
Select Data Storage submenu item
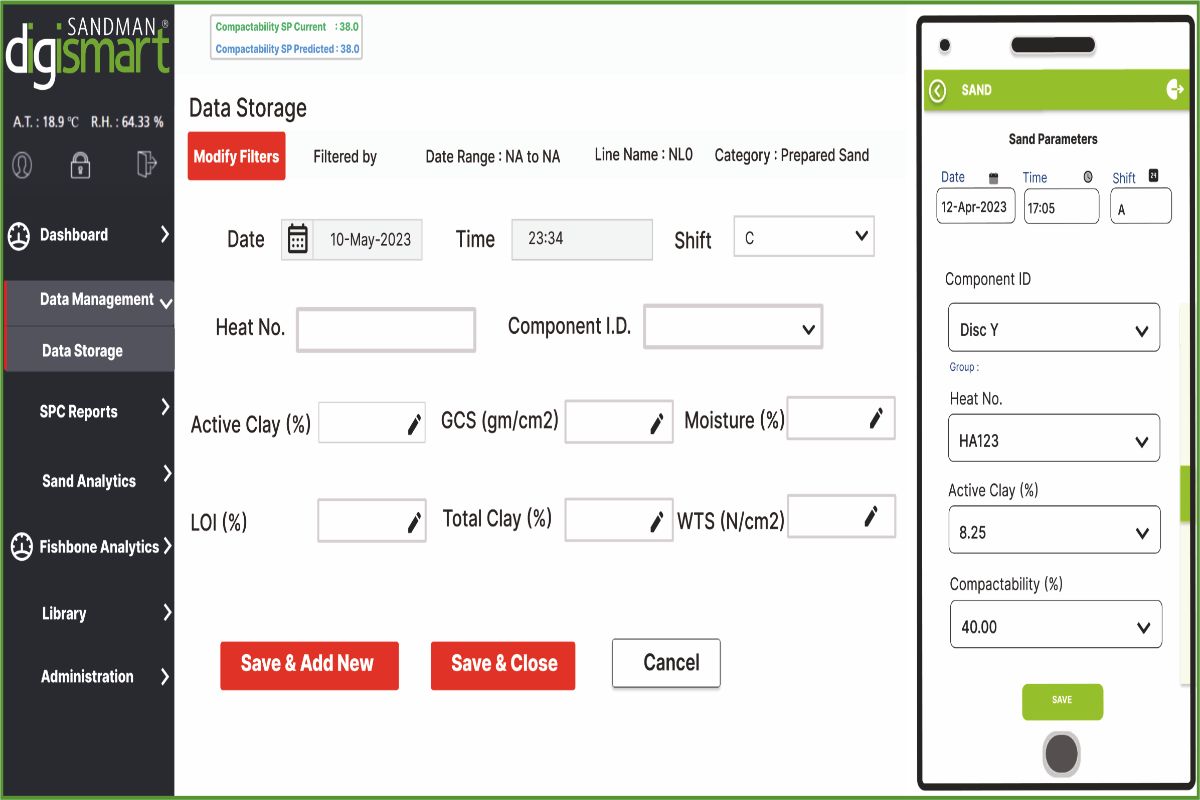[83, 351]
